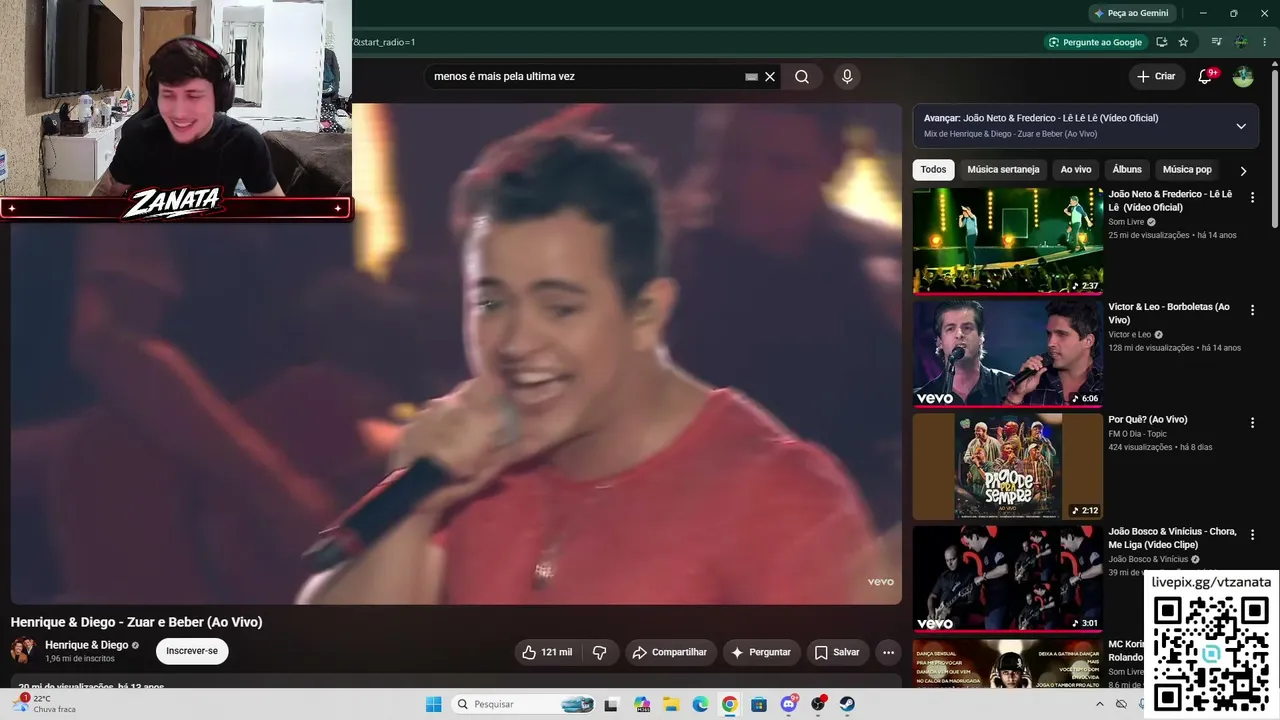Open the Windows Start menu
Viewport: 1280px width, 720px height.
click(434, 704)
